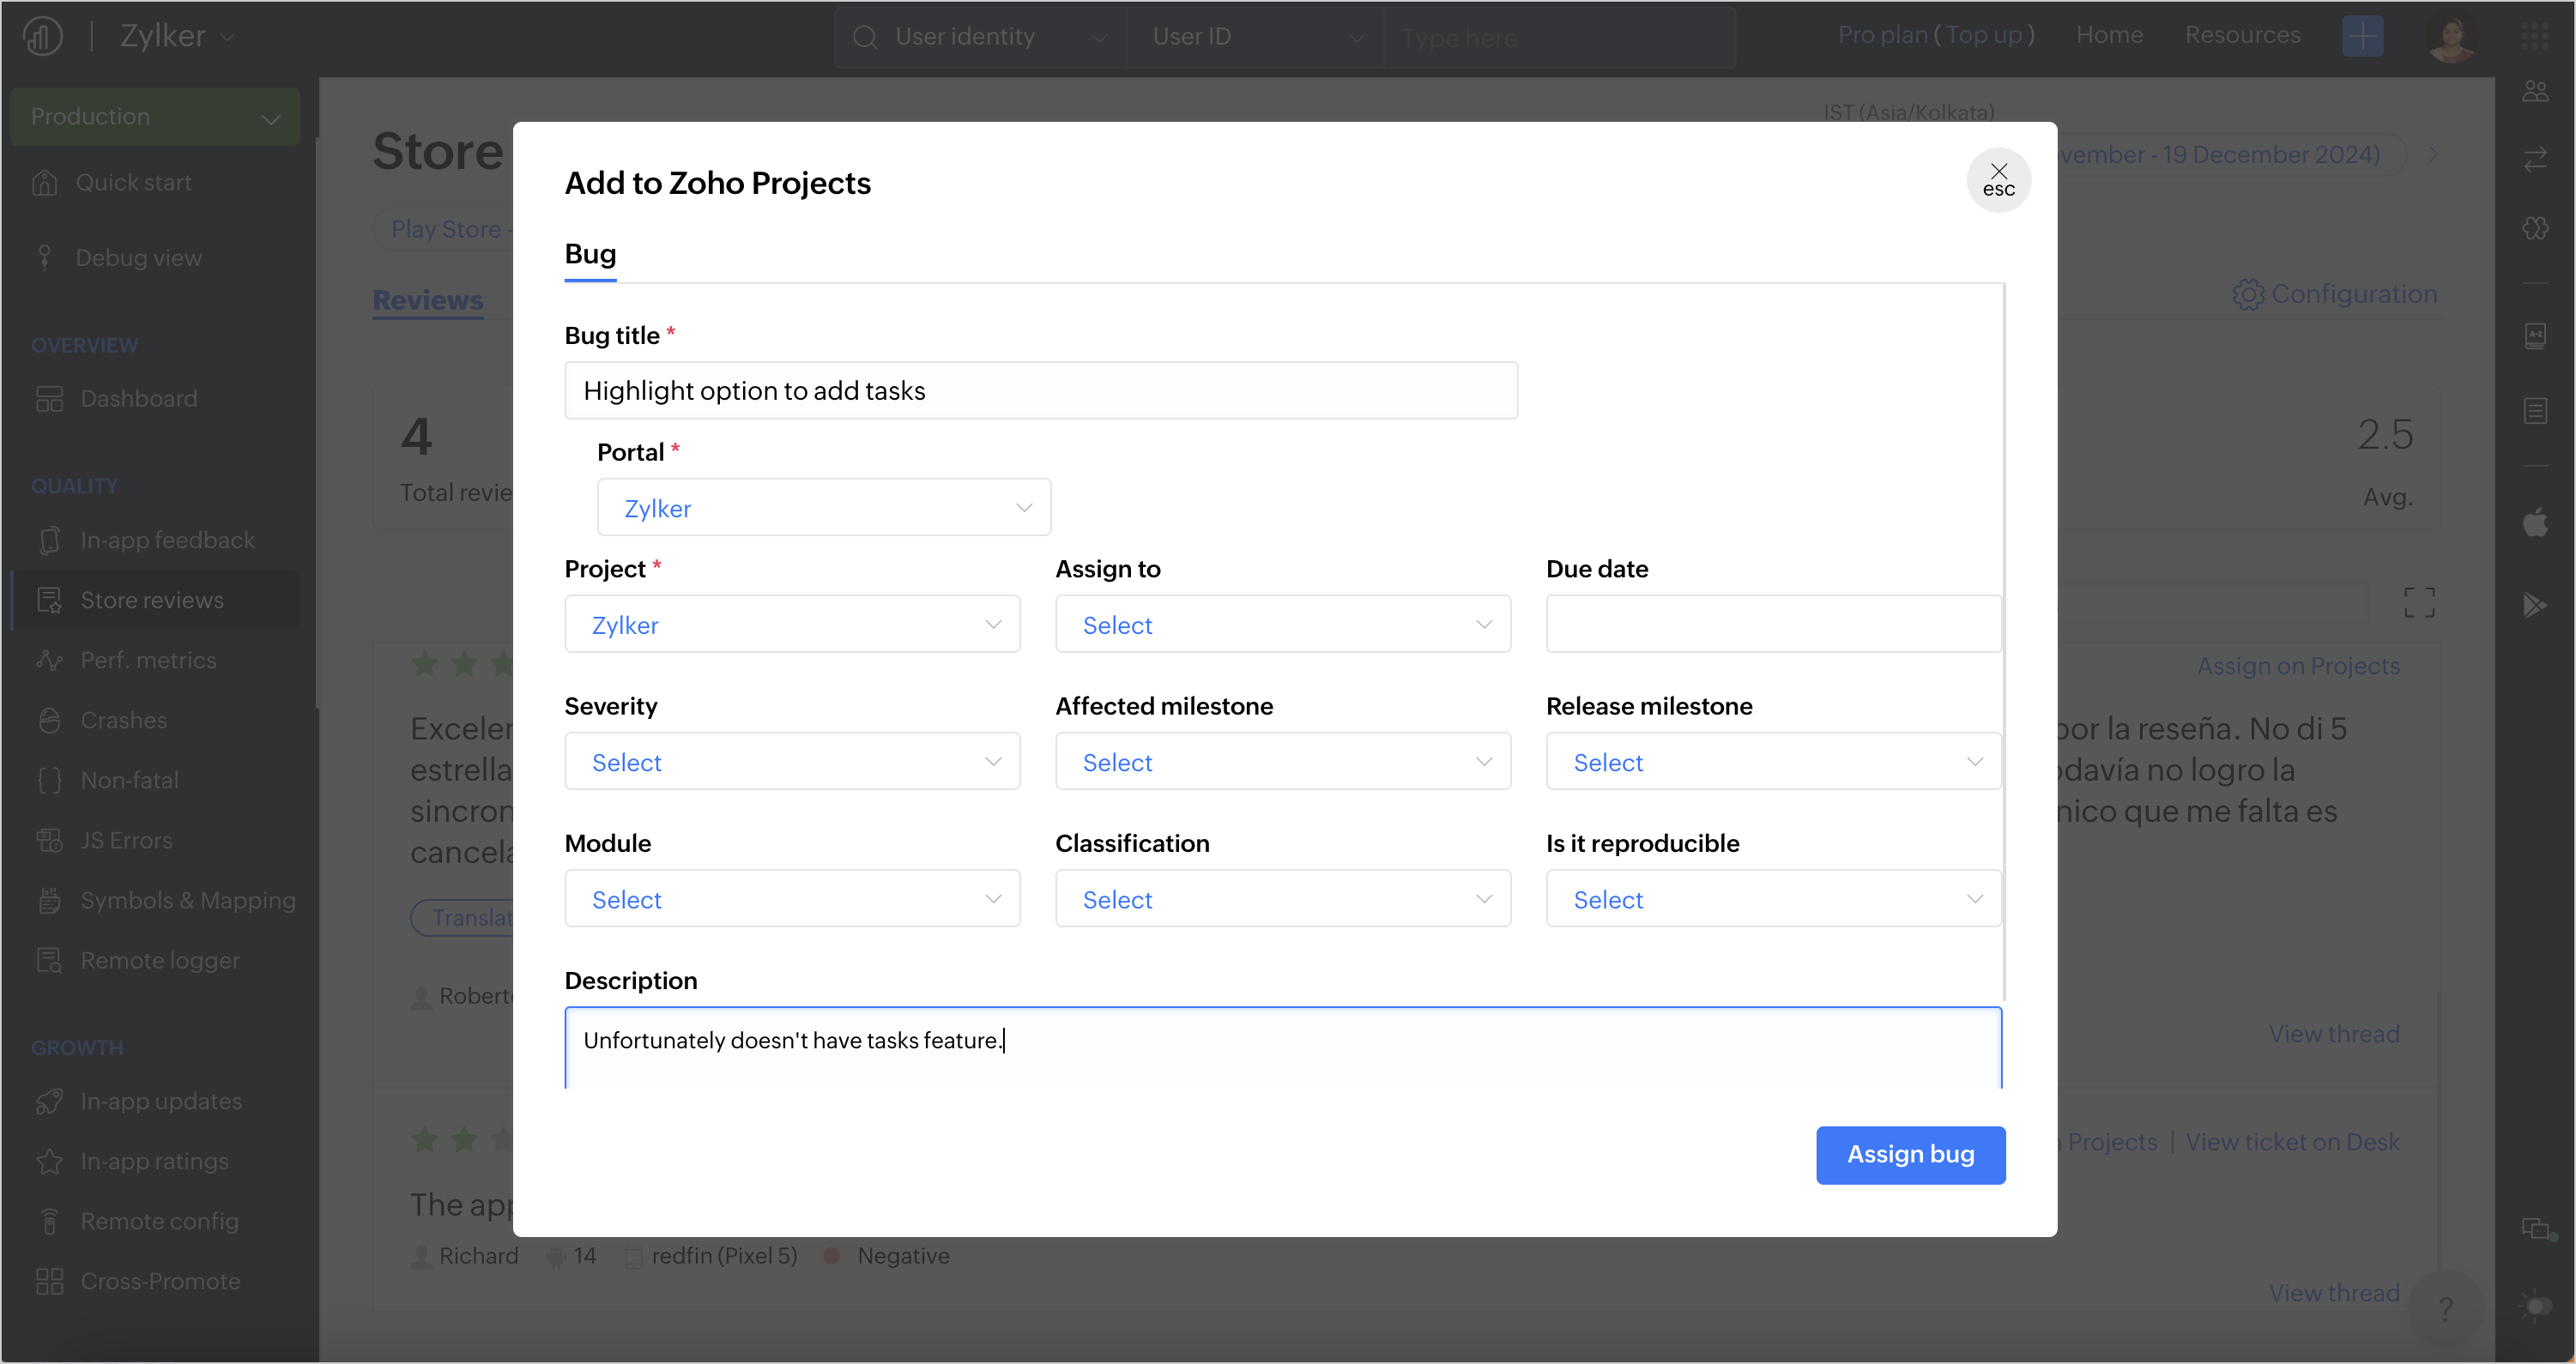Click the expand fullscreen icon

click(2418, 602)
